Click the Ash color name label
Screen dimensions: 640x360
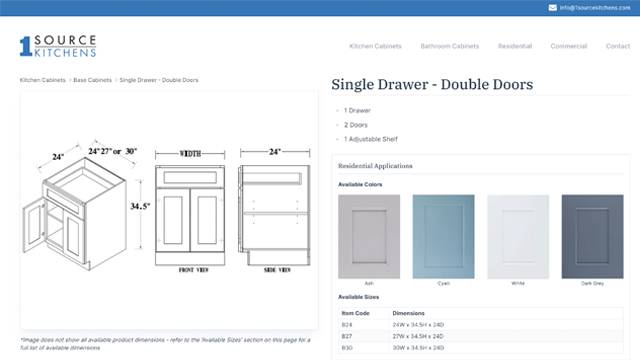[369, 283]
